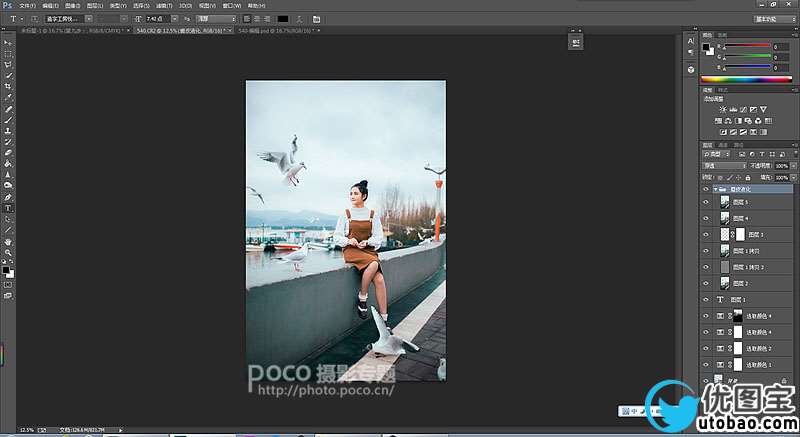
Task: Hide layer 图层 1 拷贝
Action: pos(706,251)
